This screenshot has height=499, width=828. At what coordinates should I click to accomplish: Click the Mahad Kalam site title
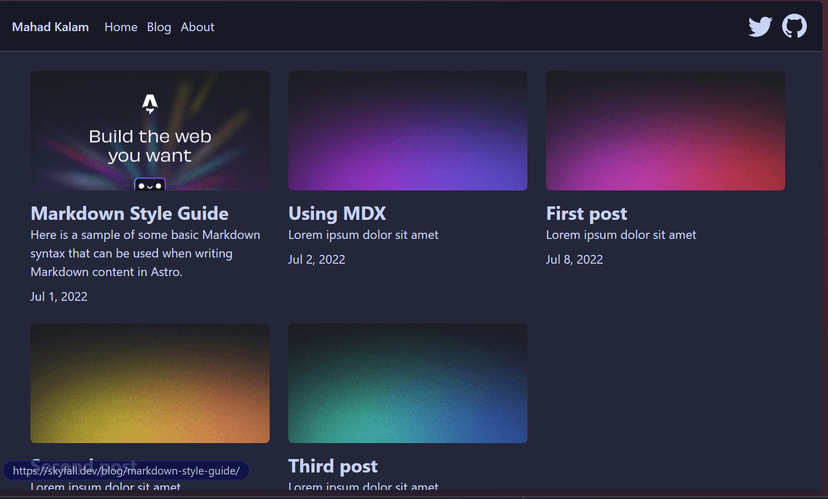(51, 27)
